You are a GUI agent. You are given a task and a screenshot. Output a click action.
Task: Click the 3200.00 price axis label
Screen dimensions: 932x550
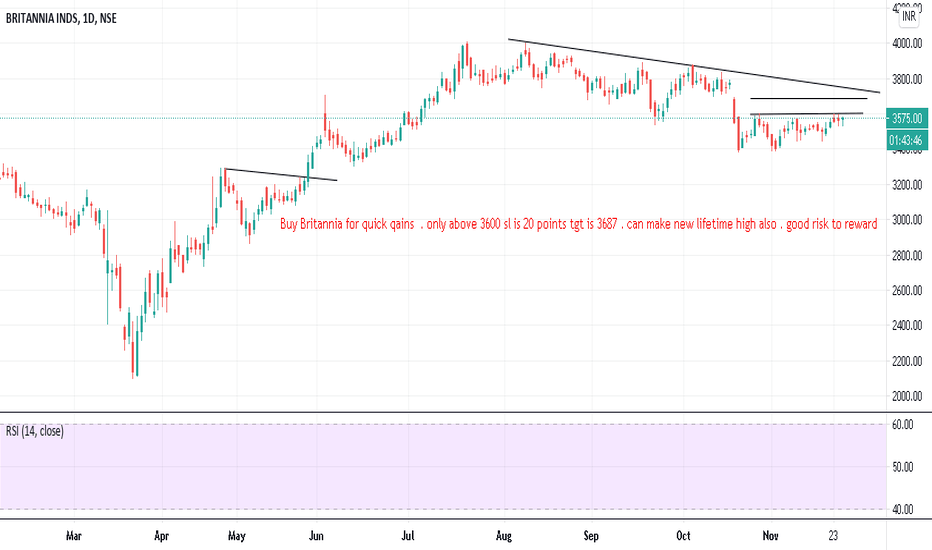click(907, 185)
